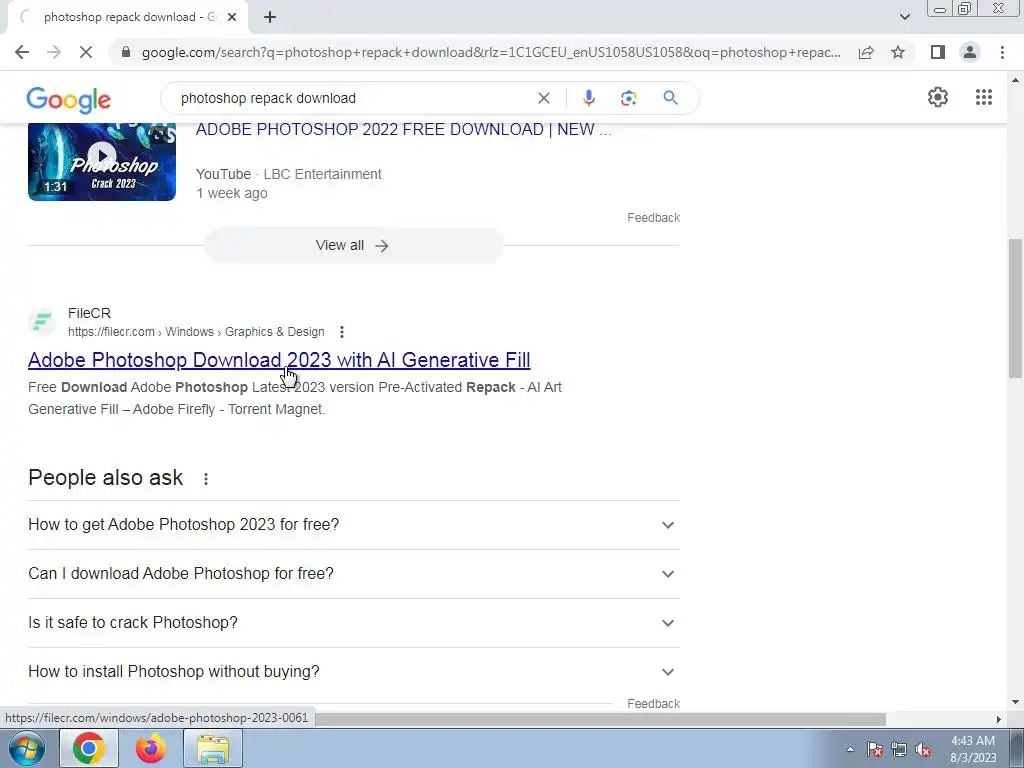
Task: Open People also ask options menu
Action: pos(206,479)
